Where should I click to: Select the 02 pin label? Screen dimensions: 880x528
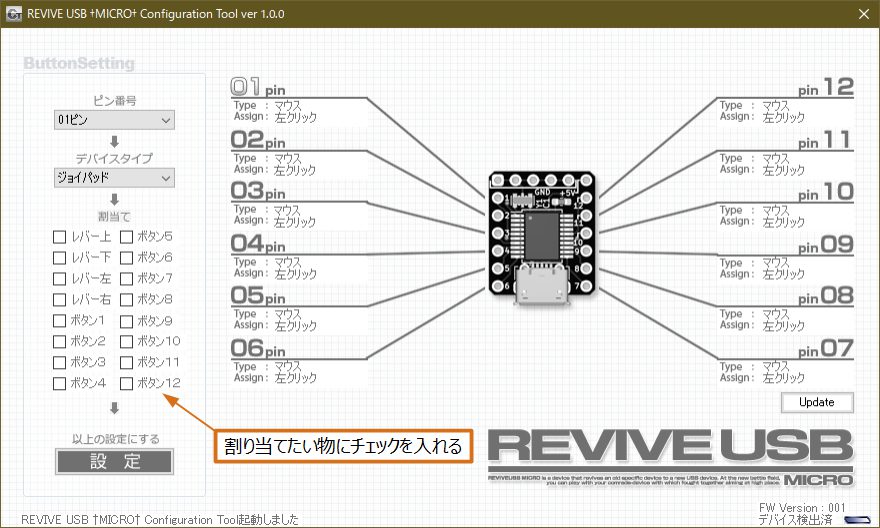[x=258, y=140]
